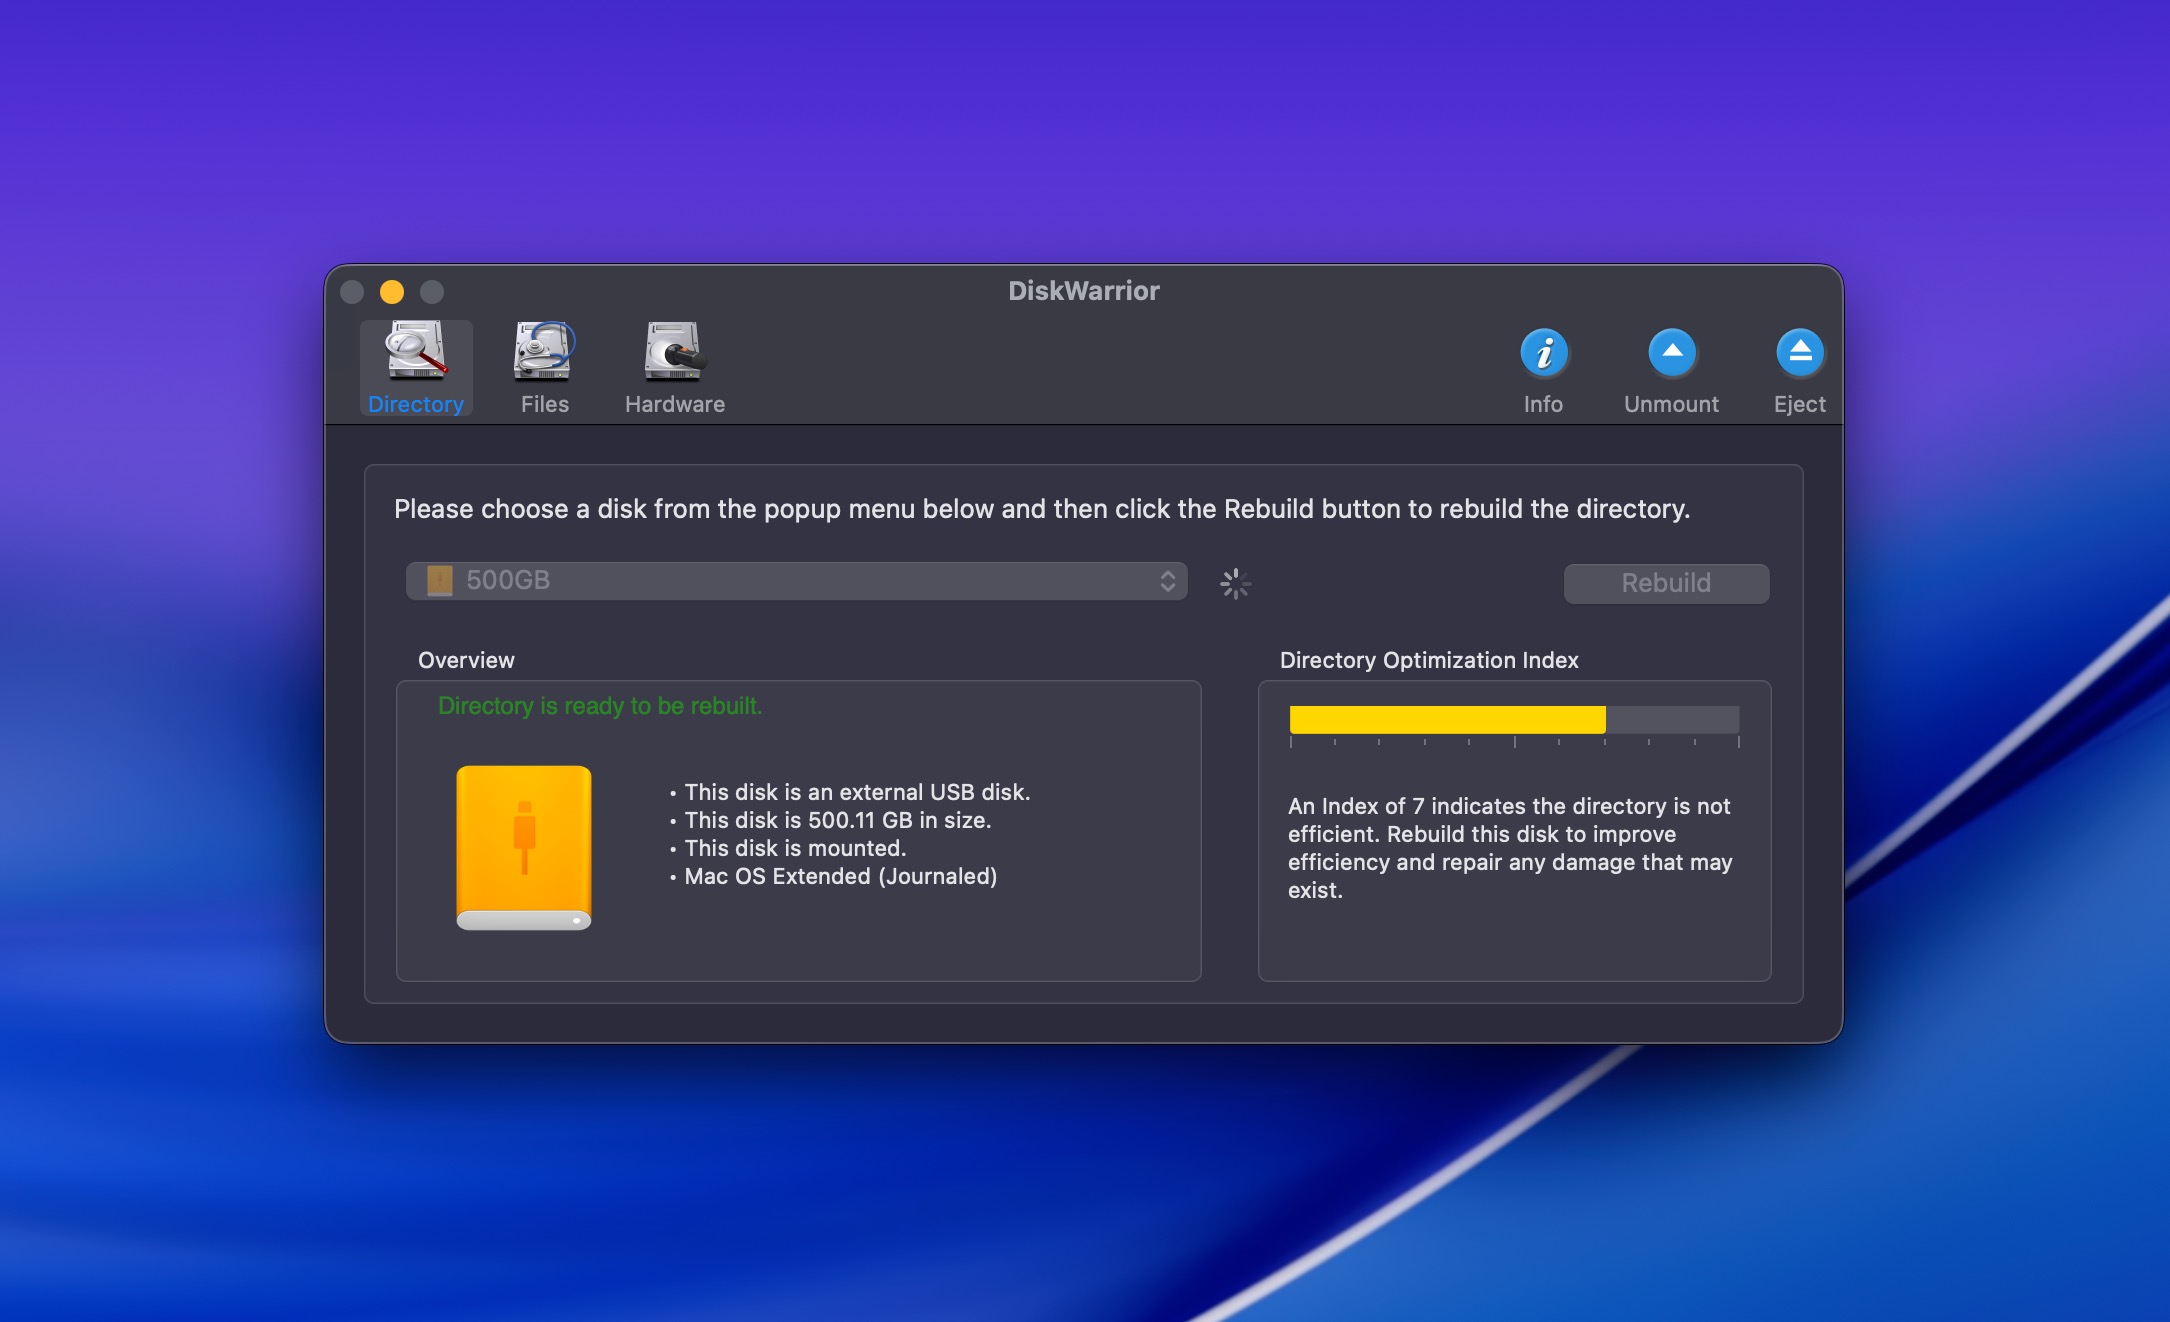This screenshot has height=1322, width=2170.
Task: Click the 'Directory Optimization Index' heading
Action: (x=1429, y=660)
